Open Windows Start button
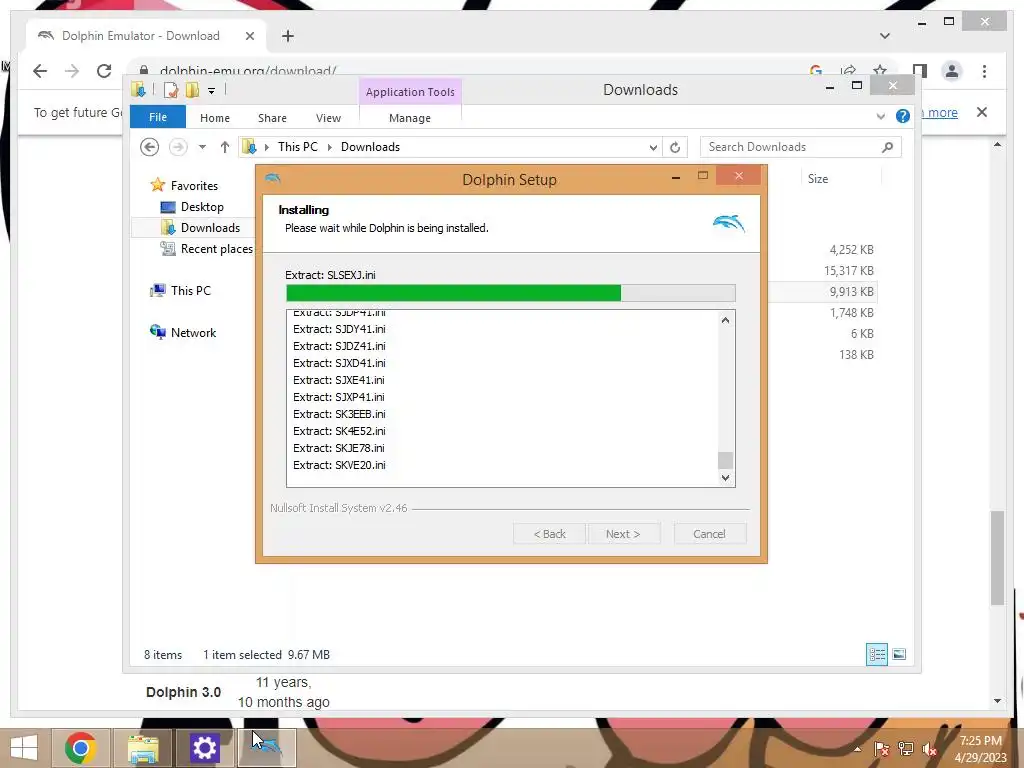Screen dimensions: 1024x768 pos(24,748)
